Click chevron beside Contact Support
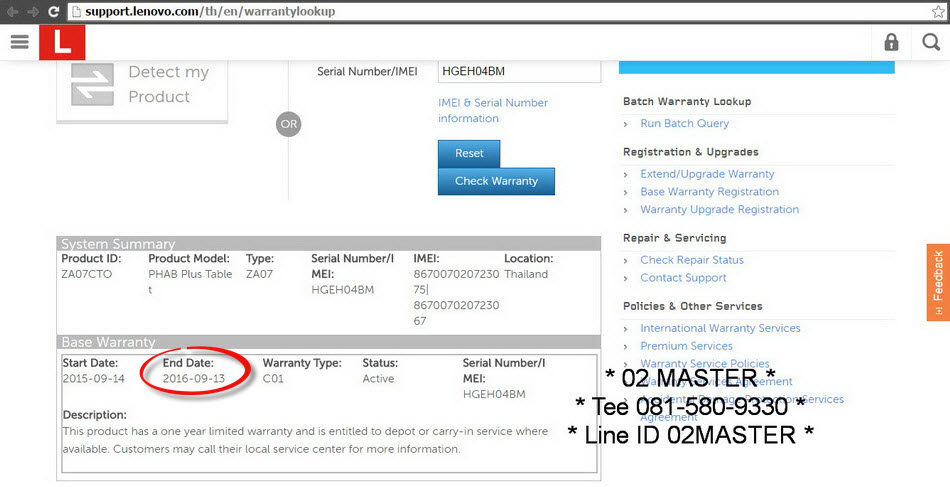Viewport: 950px width, 487px height. click(x=626, y=279)
